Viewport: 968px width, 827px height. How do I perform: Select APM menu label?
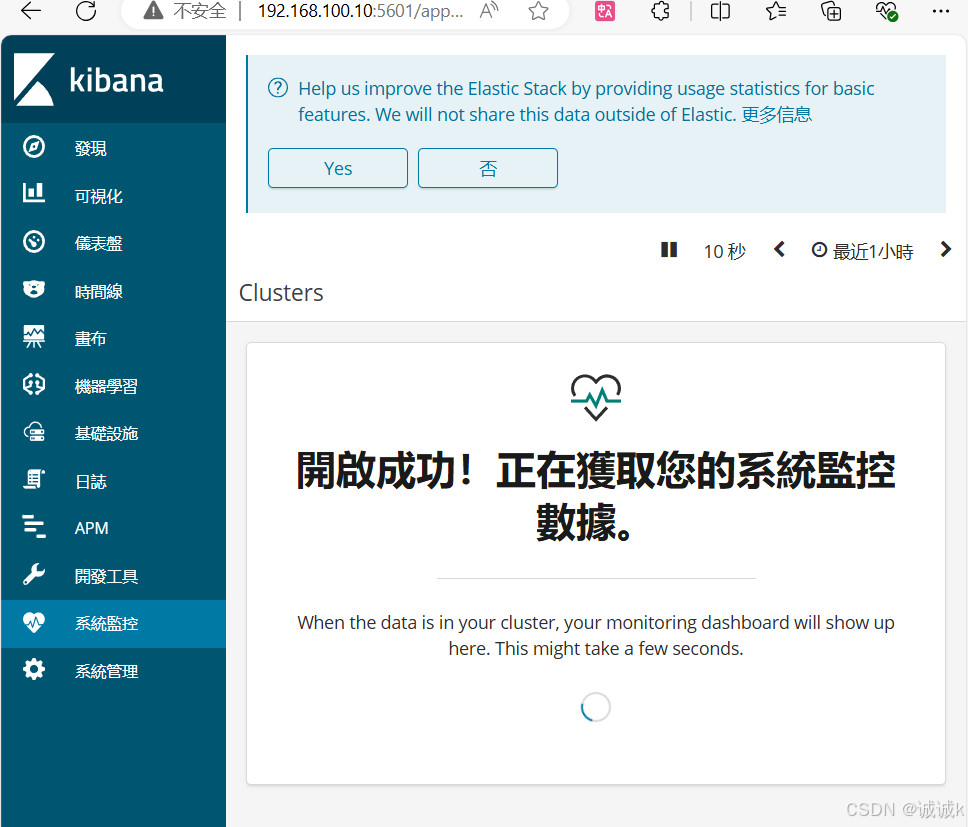(x=91, y=528)
